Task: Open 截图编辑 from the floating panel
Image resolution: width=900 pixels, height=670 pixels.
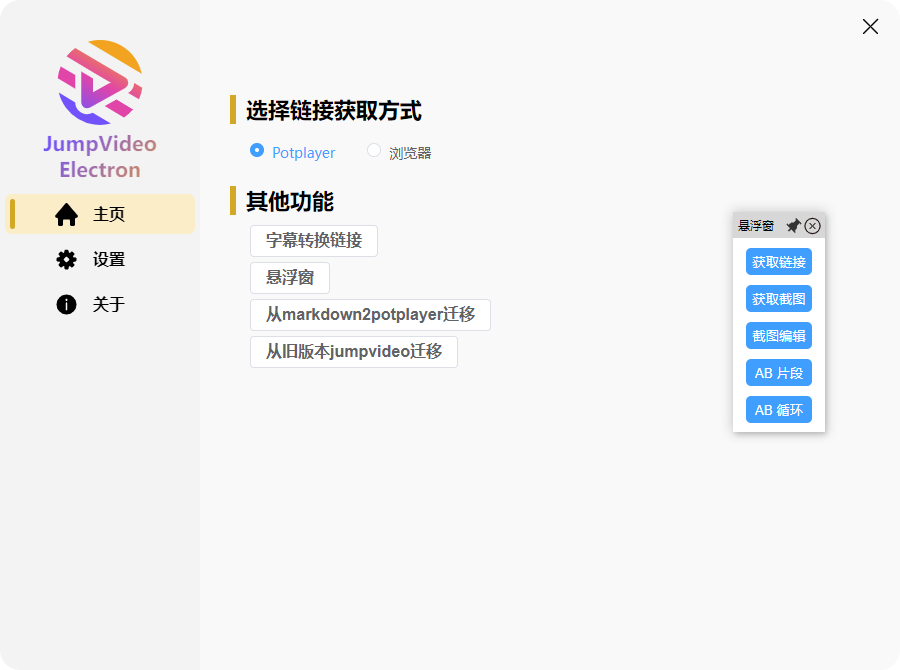Action: click(778, 336)
